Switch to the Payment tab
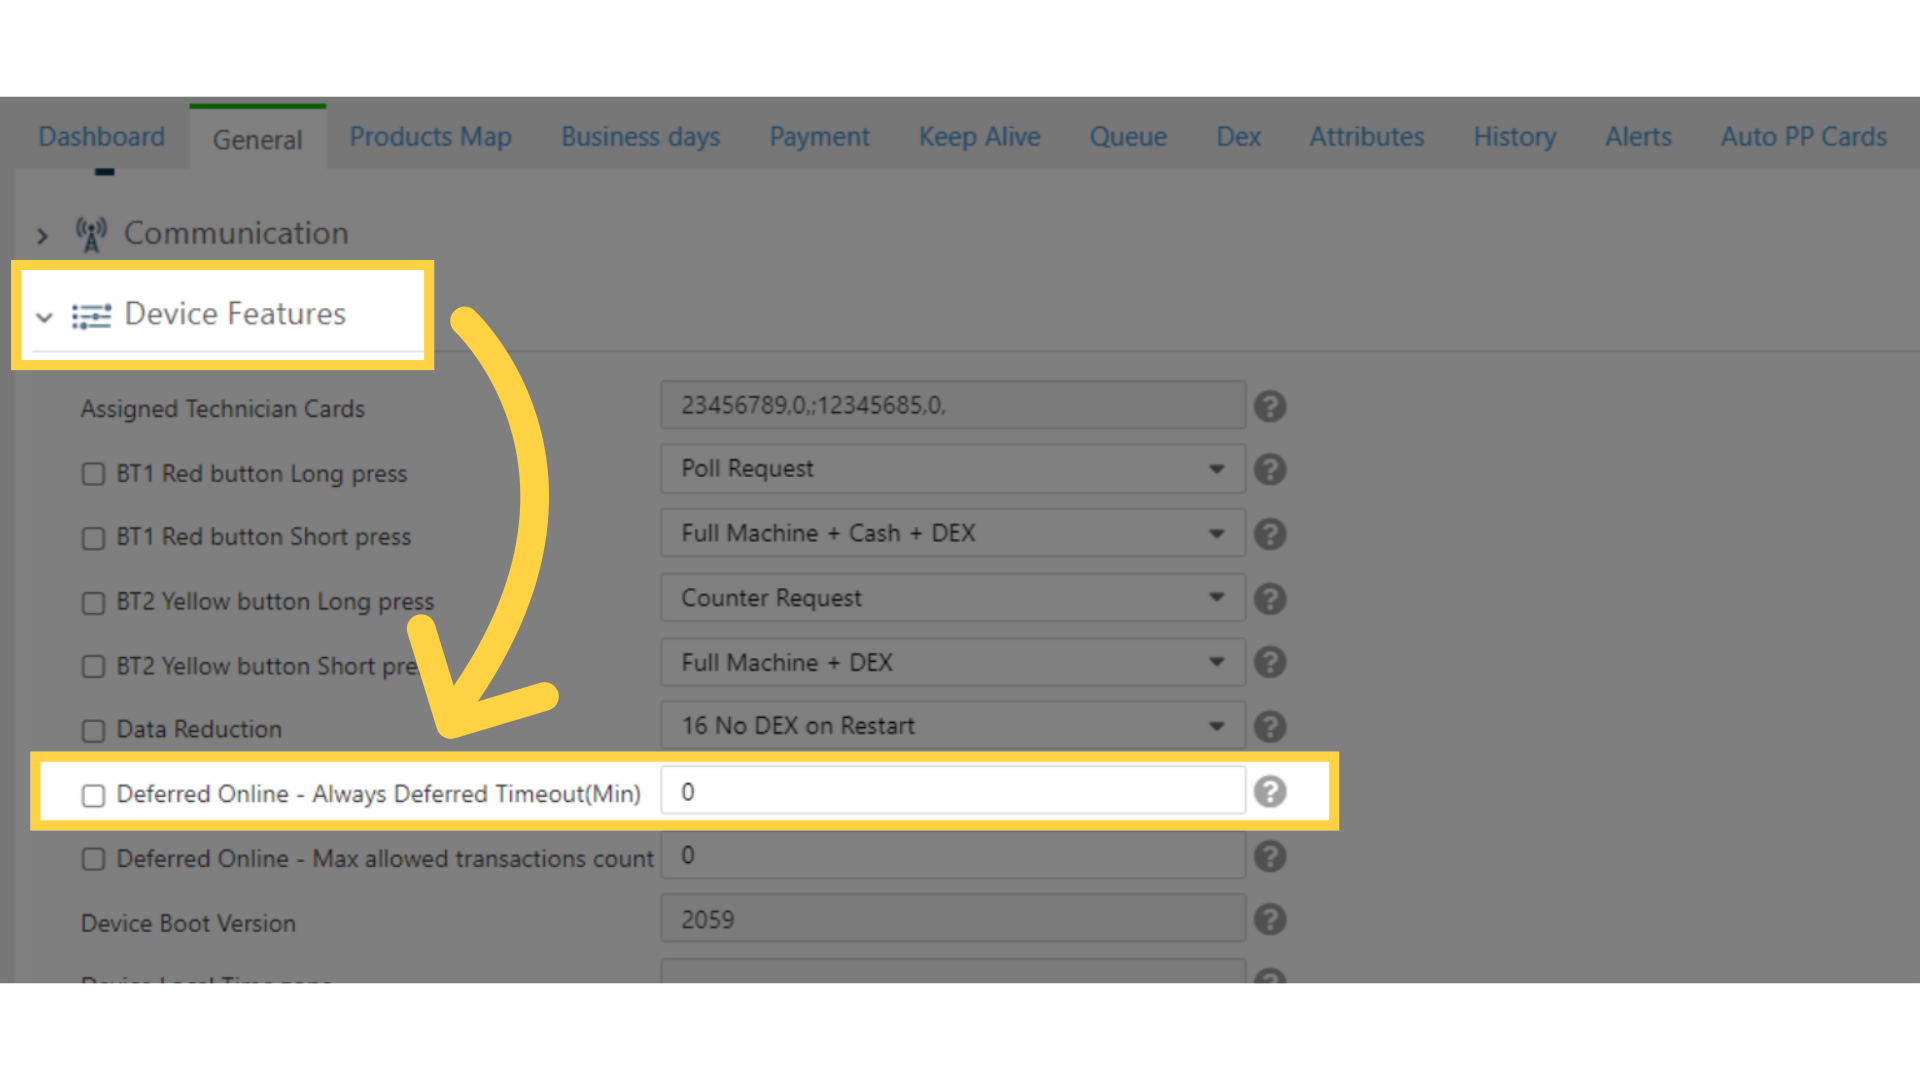Image resolution: width=1920 pixels, height=1080 pixels. [819, 137]
